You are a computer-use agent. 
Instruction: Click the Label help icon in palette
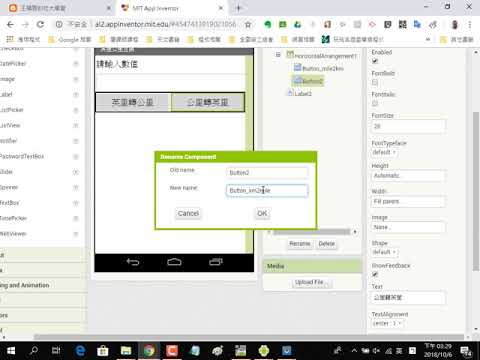[x=76, y=95]
